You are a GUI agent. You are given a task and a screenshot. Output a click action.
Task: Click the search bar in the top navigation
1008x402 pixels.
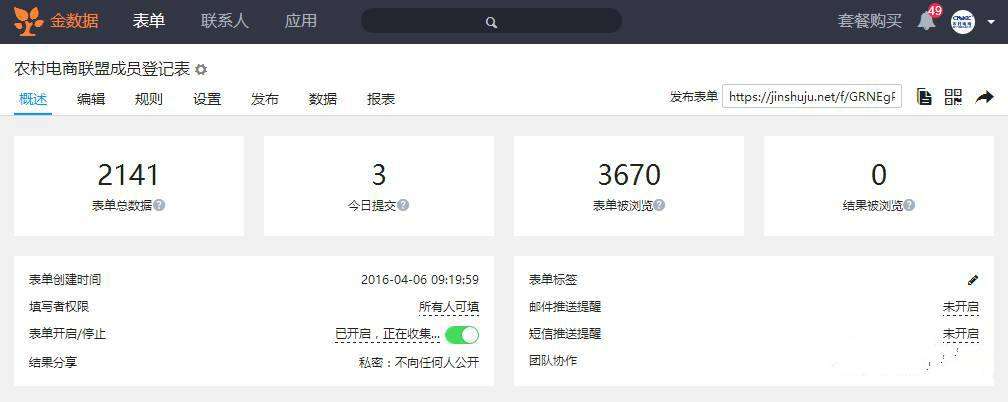click(491, 21)
